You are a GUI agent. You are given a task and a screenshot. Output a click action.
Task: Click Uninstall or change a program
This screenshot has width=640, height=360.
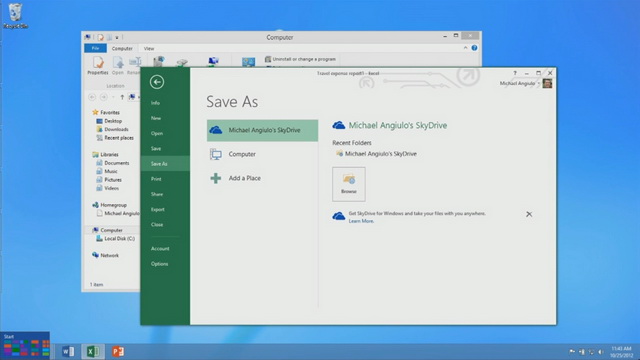300,59
